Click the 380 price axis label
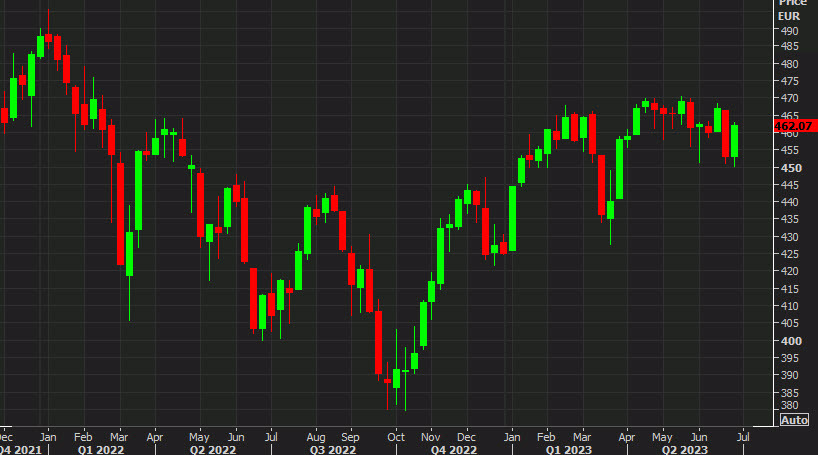The height and width of the screenshot is (455, 818). (x=789, y=405)
